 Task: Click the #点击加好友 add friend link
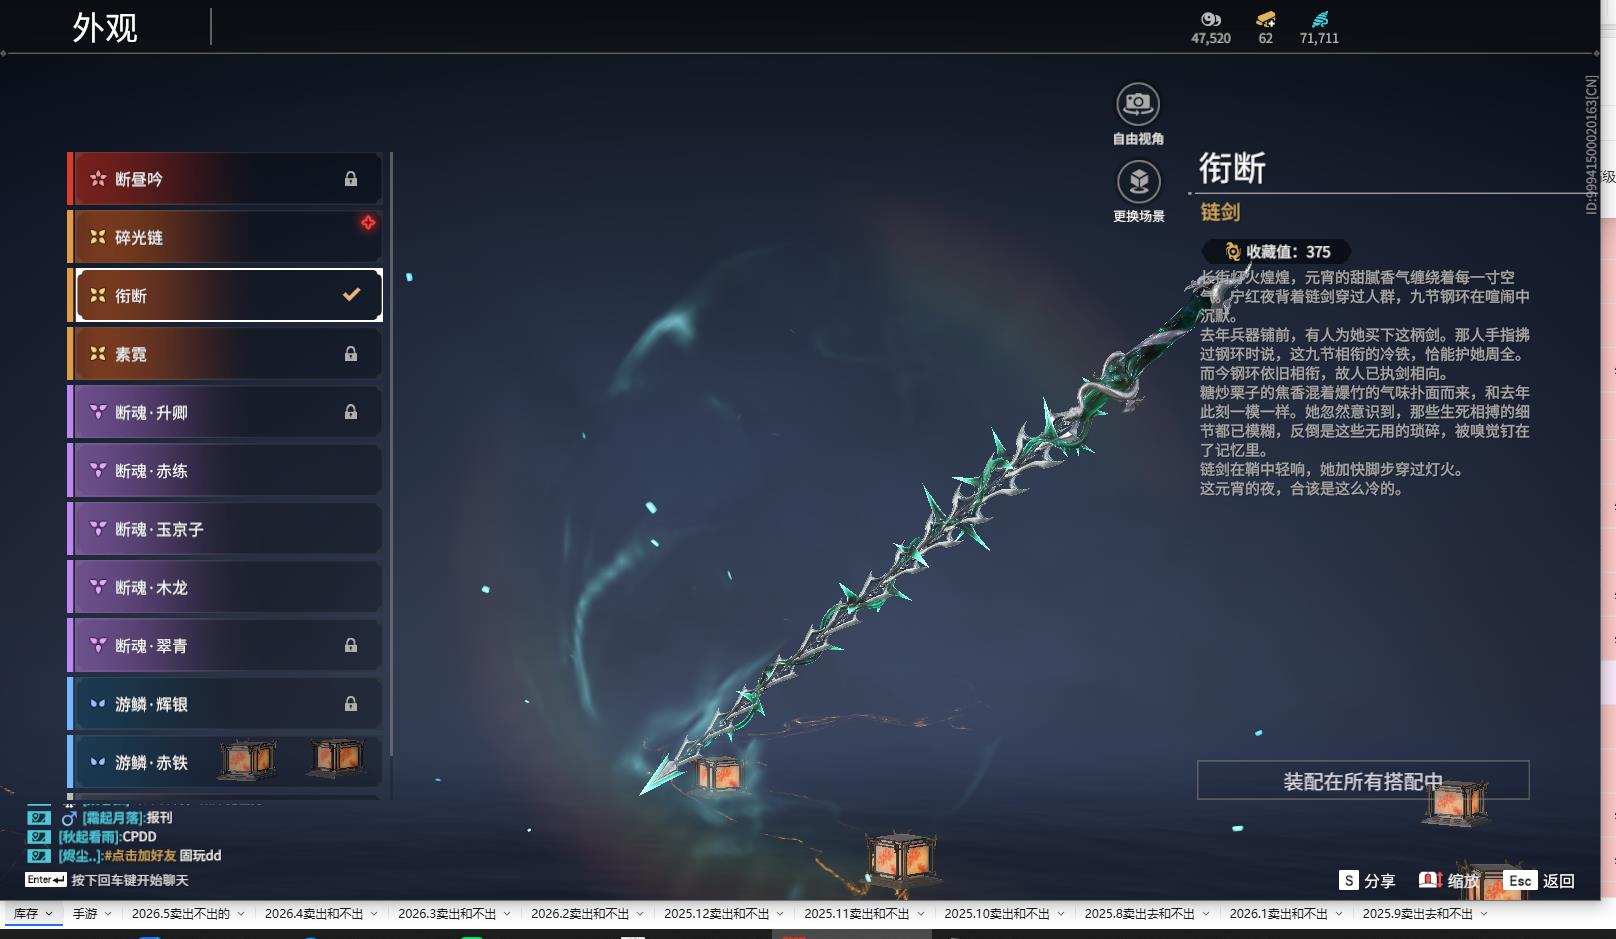pyautogui.click(x=140, y=856)
